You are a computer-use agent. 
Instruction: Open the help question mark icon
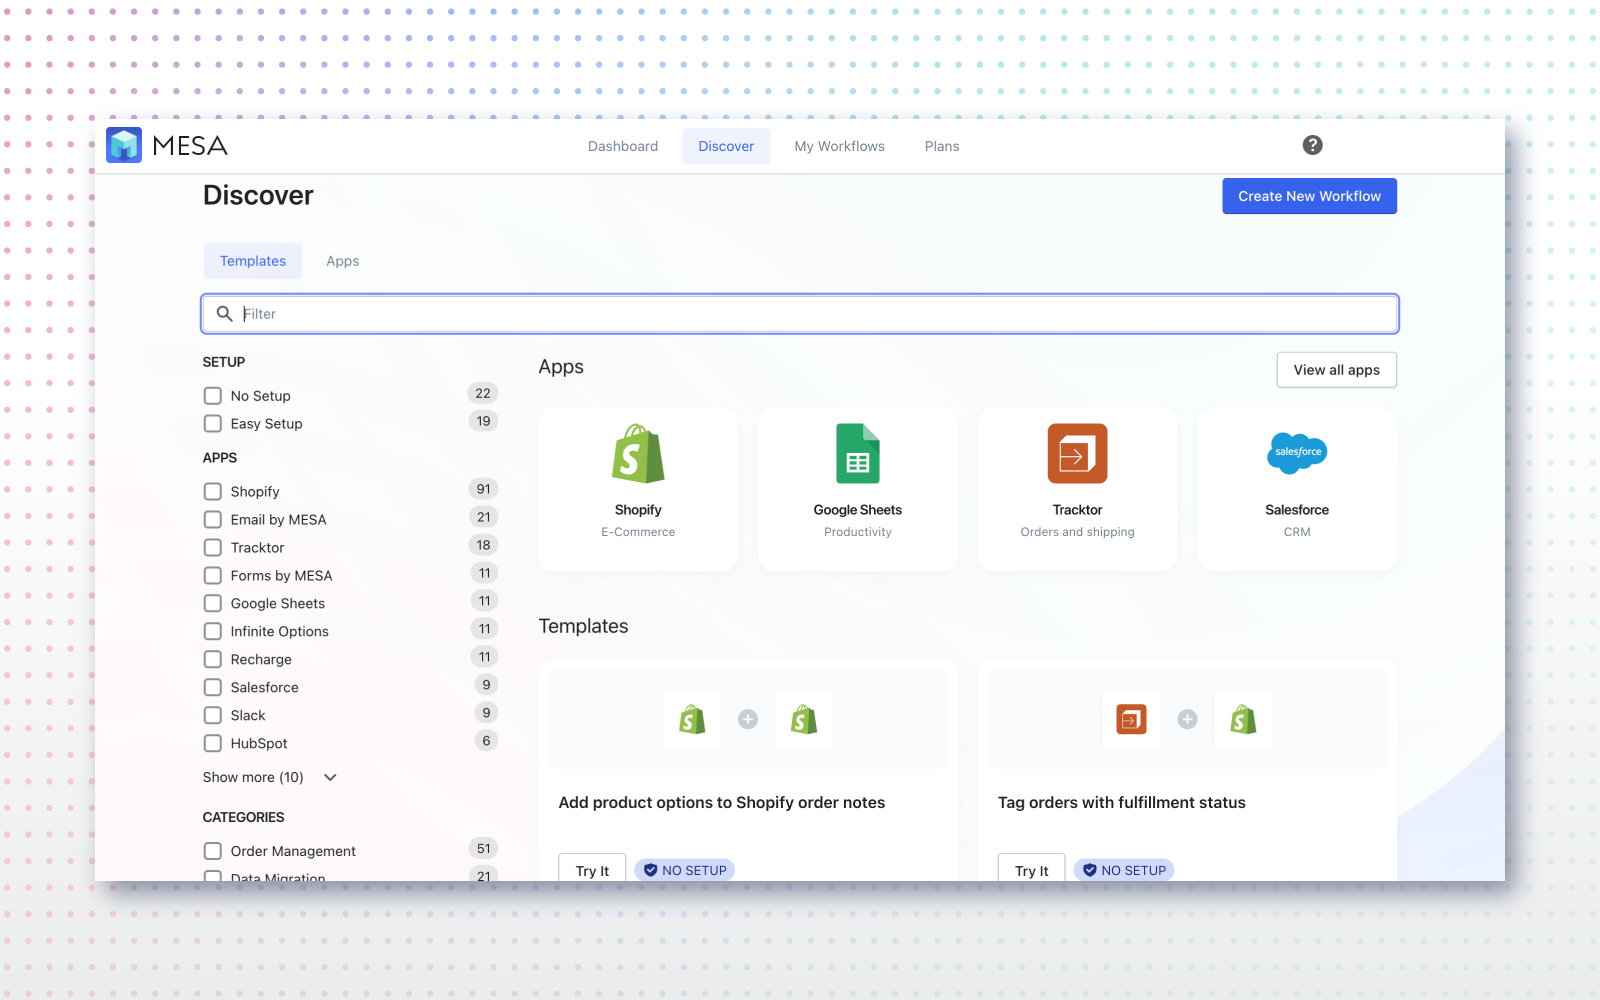1312,146
